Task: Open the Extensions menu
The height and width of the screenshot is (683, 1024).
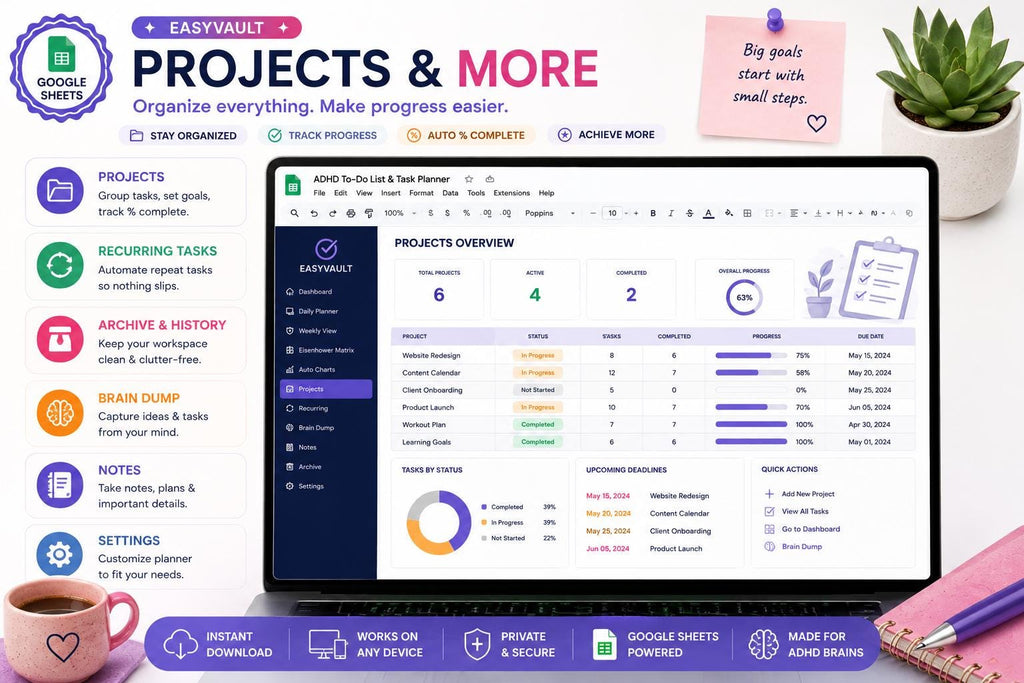Action: point(511,193)
